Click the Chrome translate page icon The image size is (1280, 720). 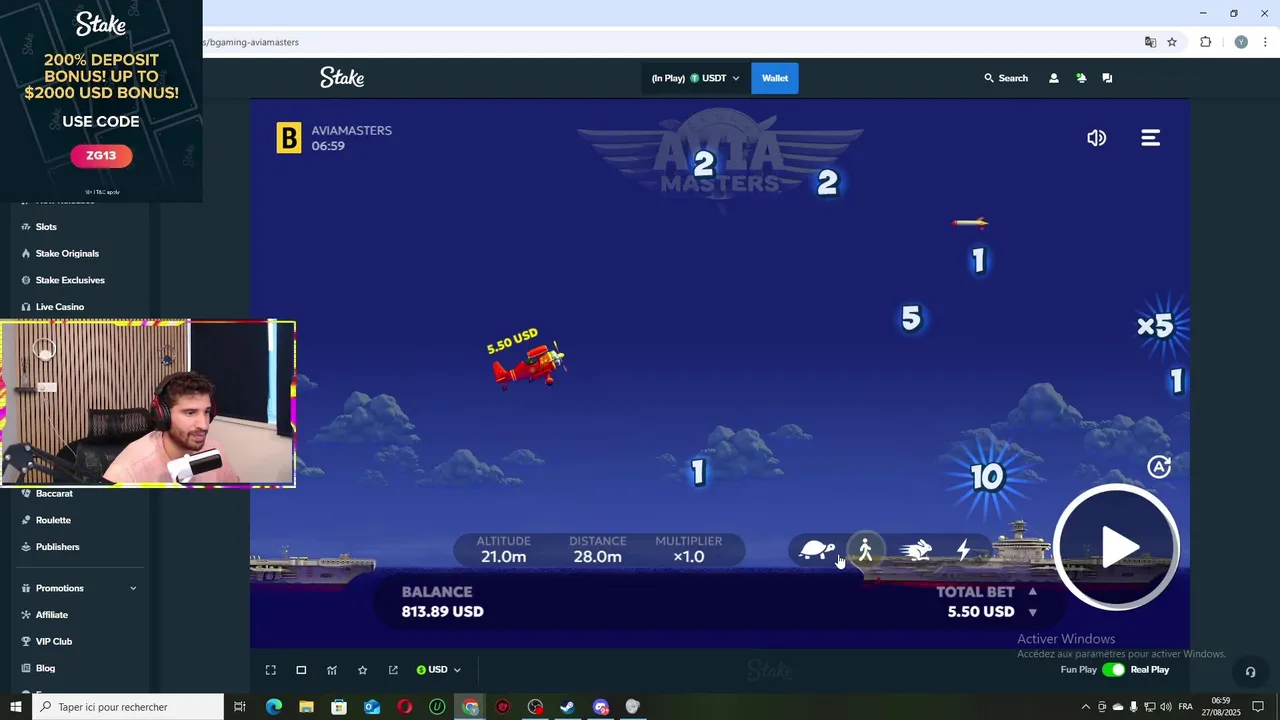(x=1150, y=42)
